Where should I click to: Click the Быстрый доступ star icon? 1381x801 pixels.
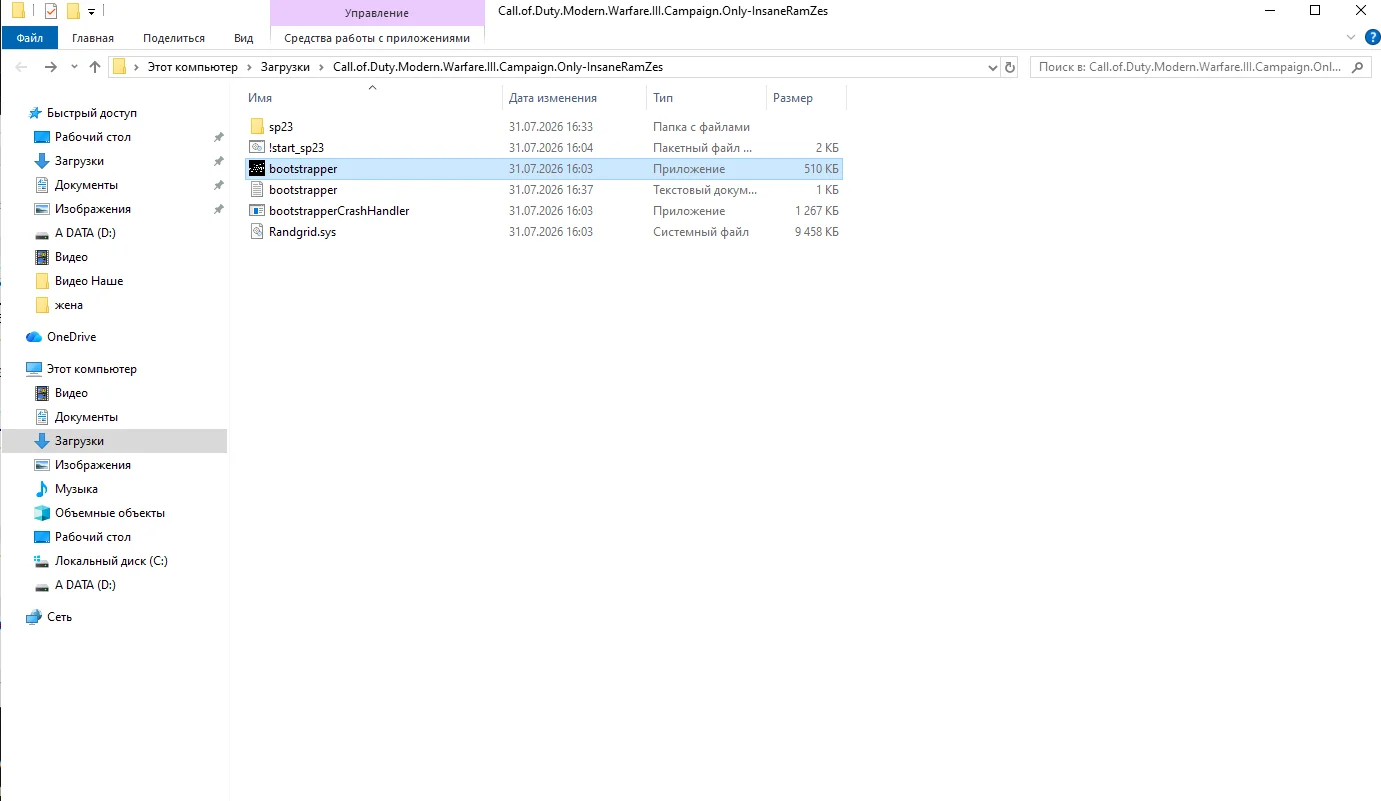click(x=36, y=113)
